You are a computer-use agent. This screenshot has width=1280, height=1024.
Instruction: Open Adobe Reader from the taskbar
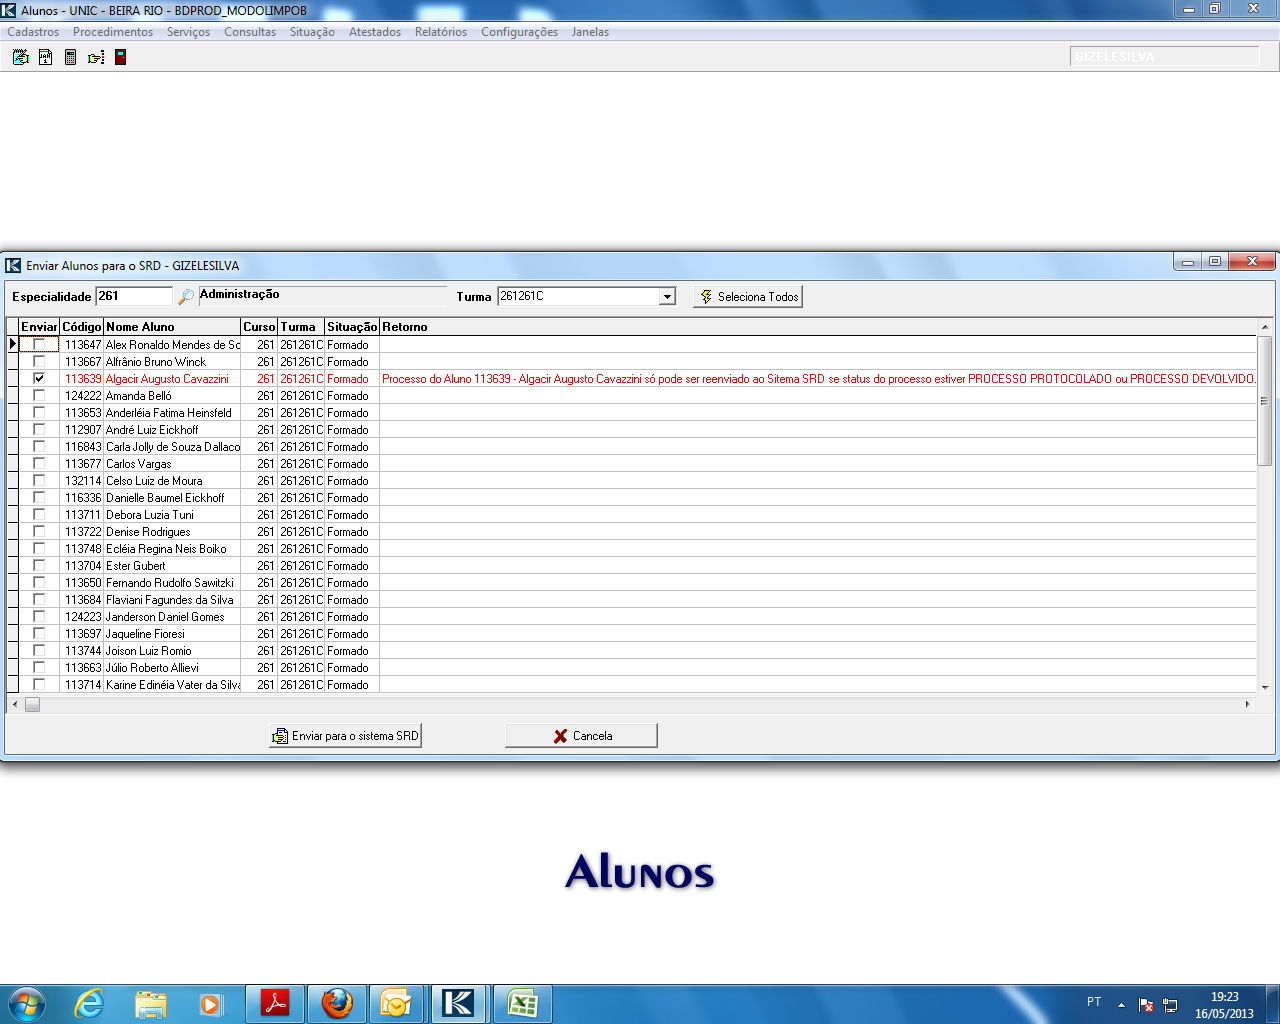[275, 1003]
